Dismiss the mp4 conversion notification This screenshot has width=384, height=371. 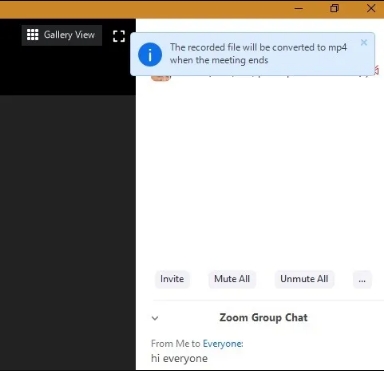click(x=364, y=42)
